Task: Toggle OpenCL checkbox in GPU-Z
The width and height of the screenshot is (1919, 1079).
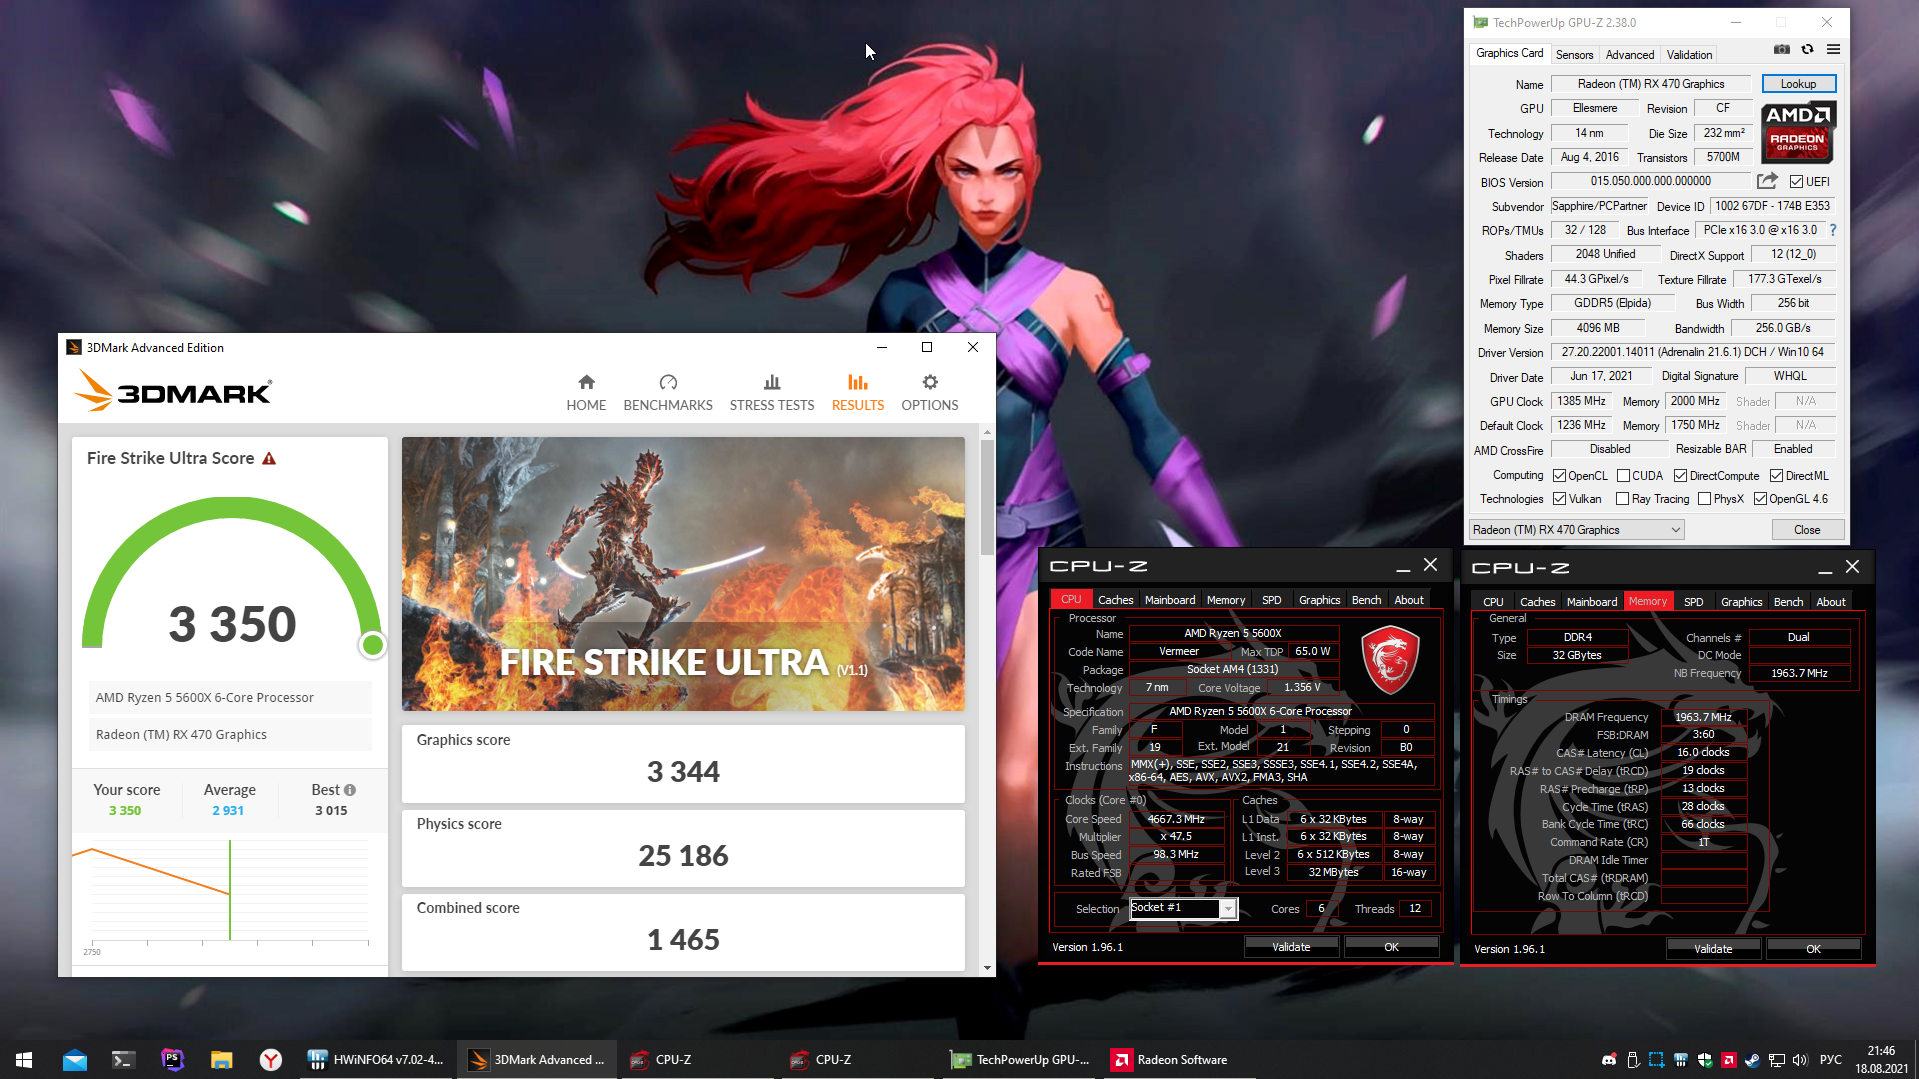Action: [1560, 476]
